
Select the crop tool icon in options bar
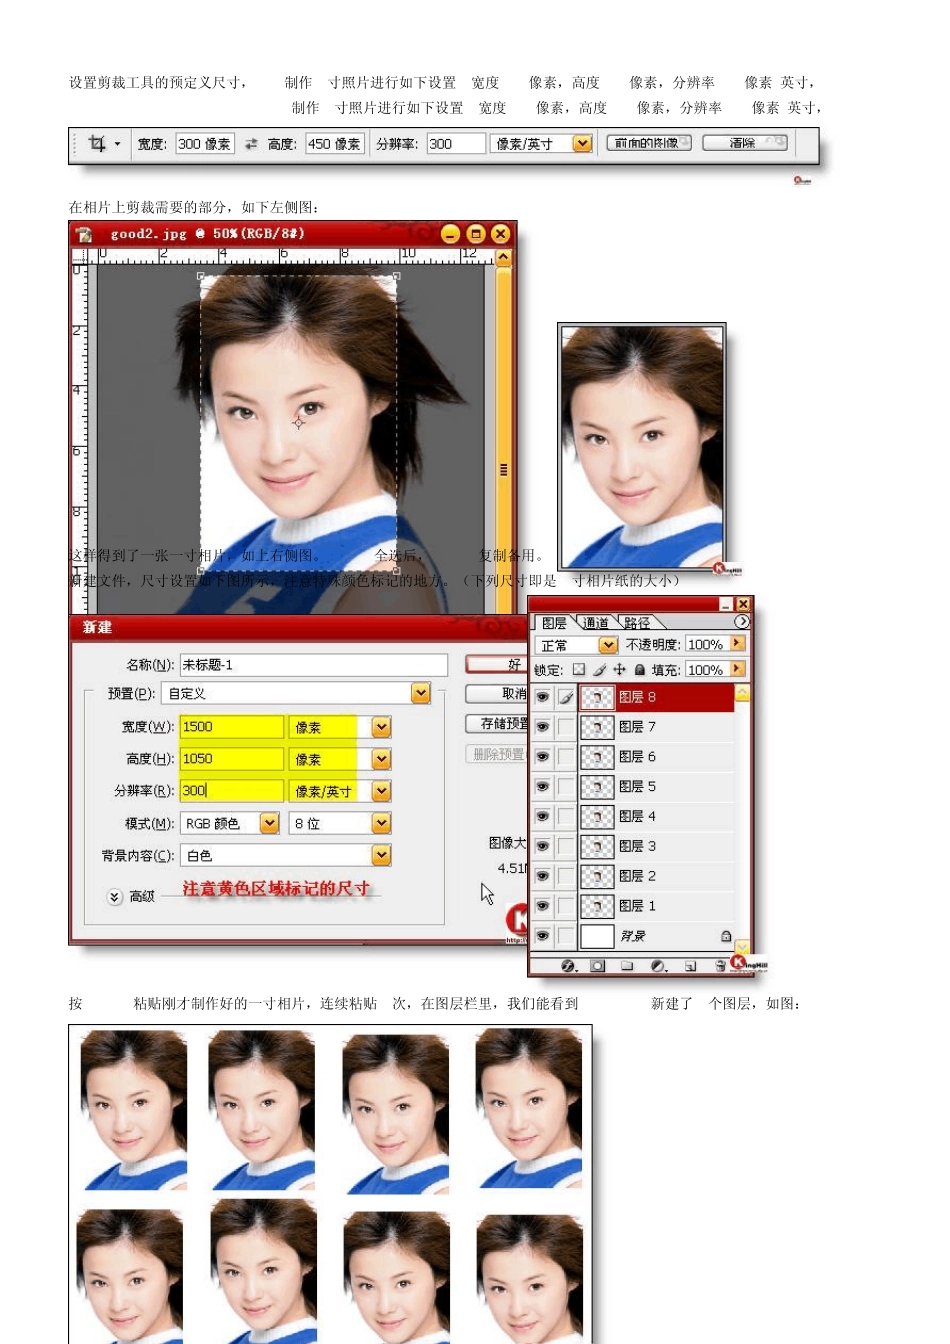tap(97, 144)
